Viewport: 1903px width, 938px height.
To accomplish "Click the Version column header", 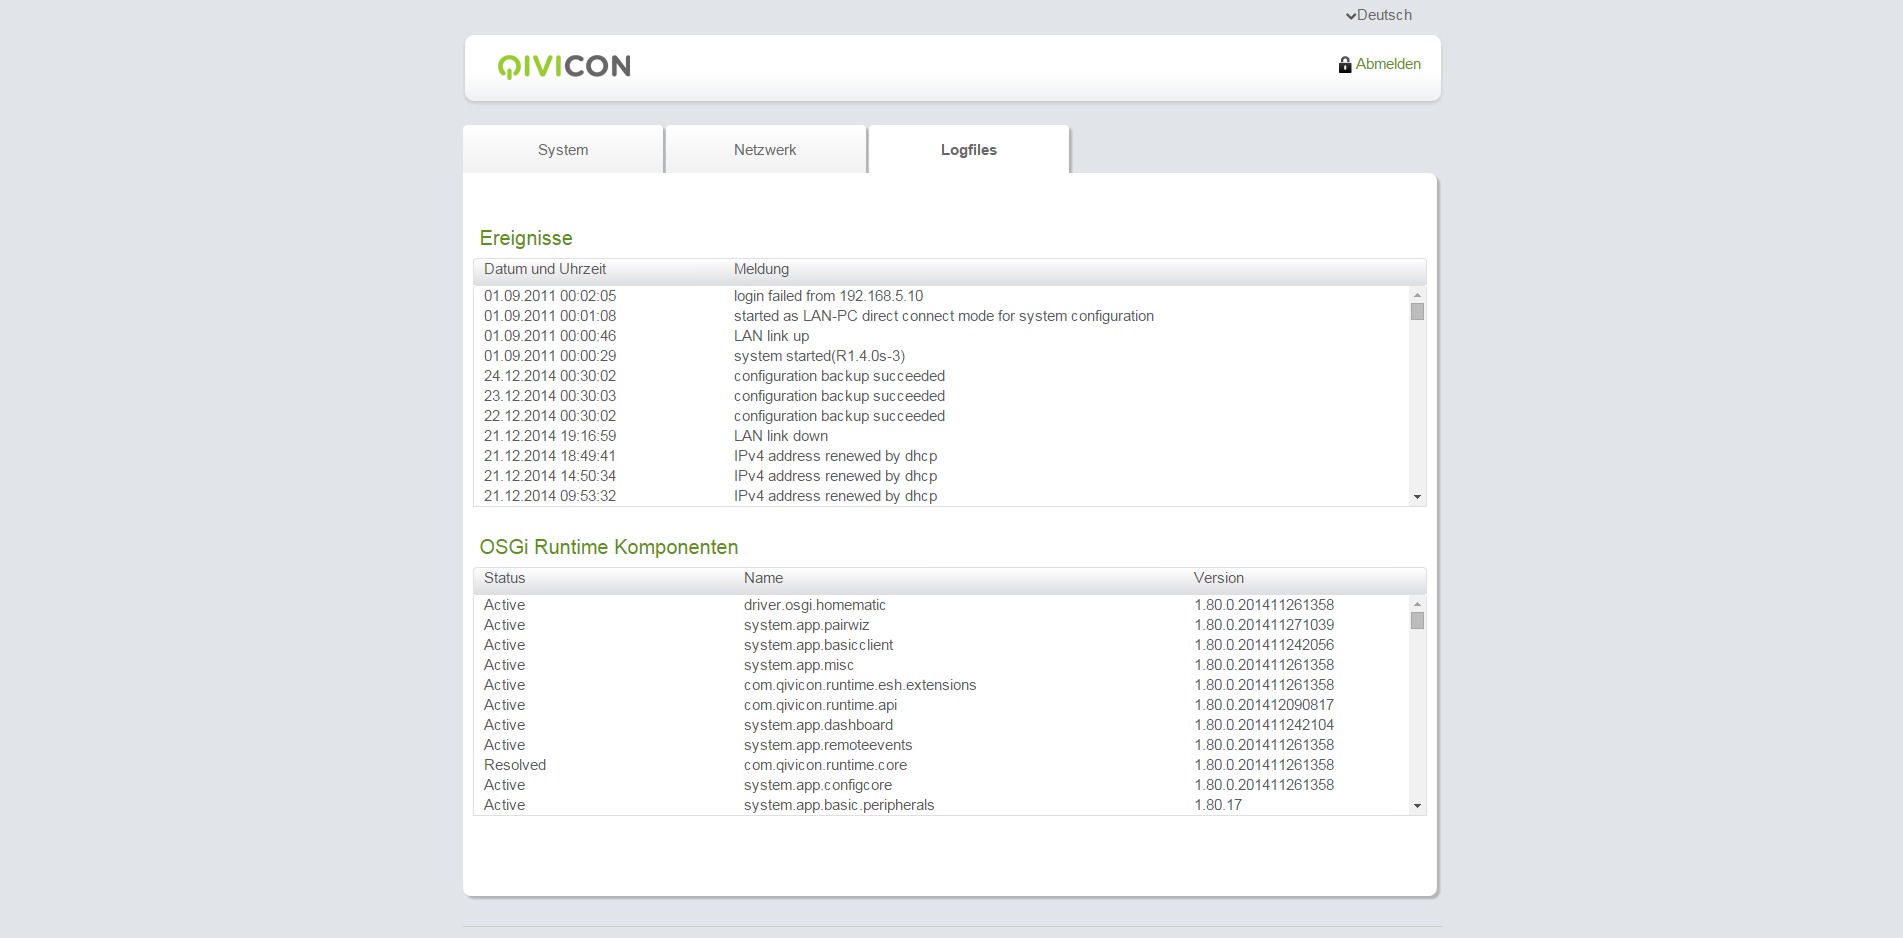I will (1218, 578).
